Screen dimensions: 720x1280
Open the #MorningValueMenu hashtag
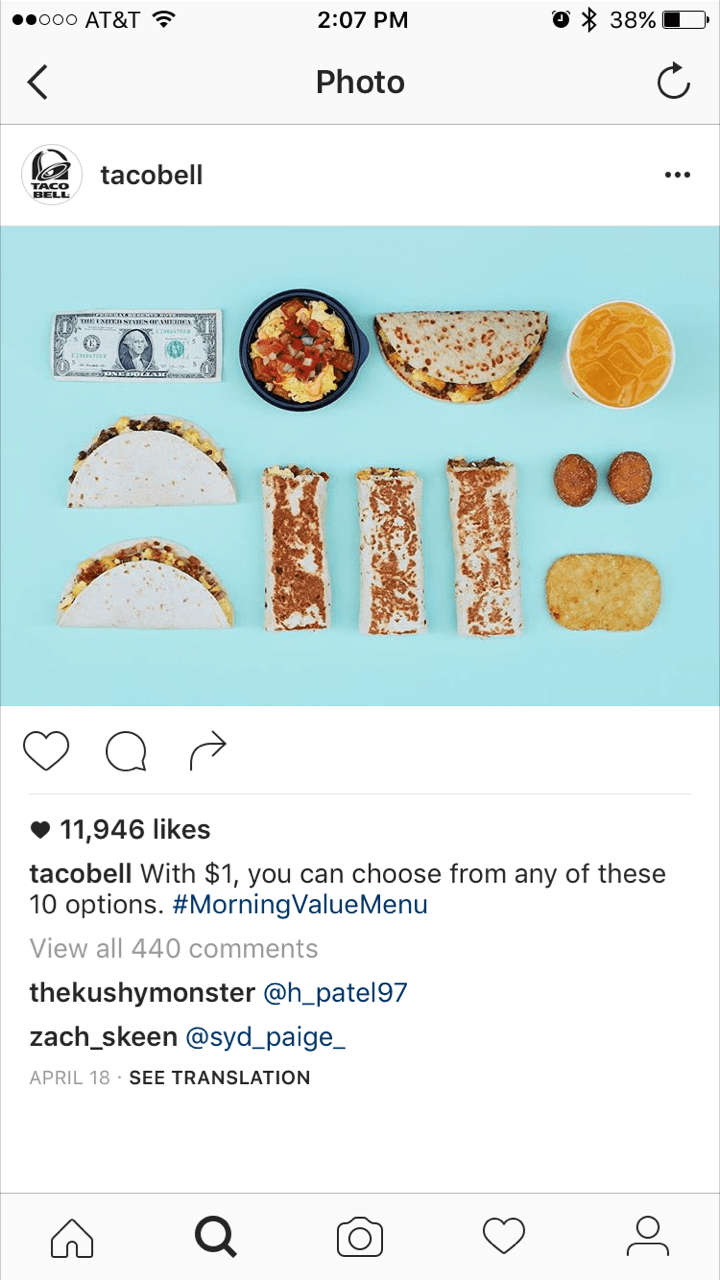coord(300,905)
